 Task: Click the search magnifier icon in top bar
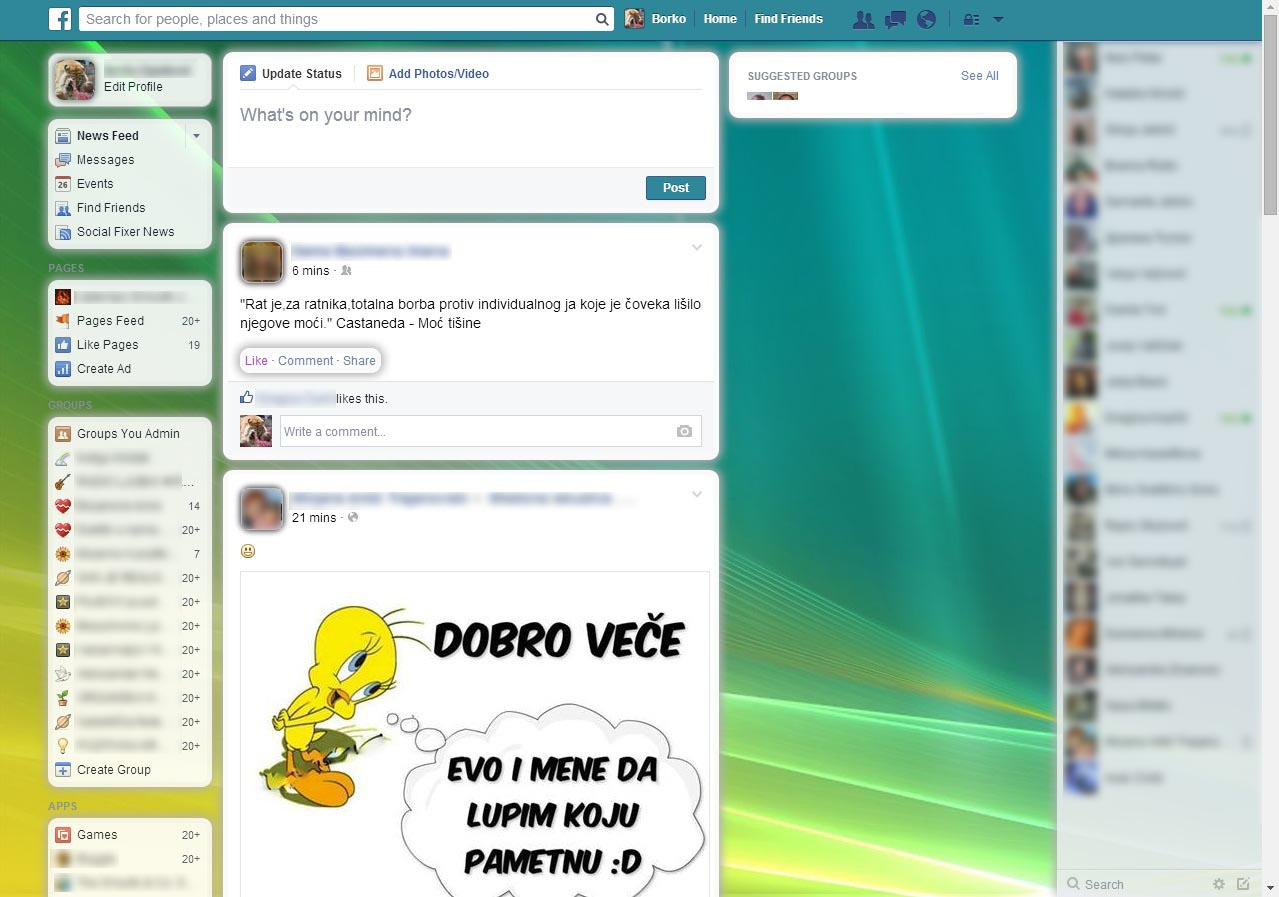pyautogui.click(x=602, y=19)
